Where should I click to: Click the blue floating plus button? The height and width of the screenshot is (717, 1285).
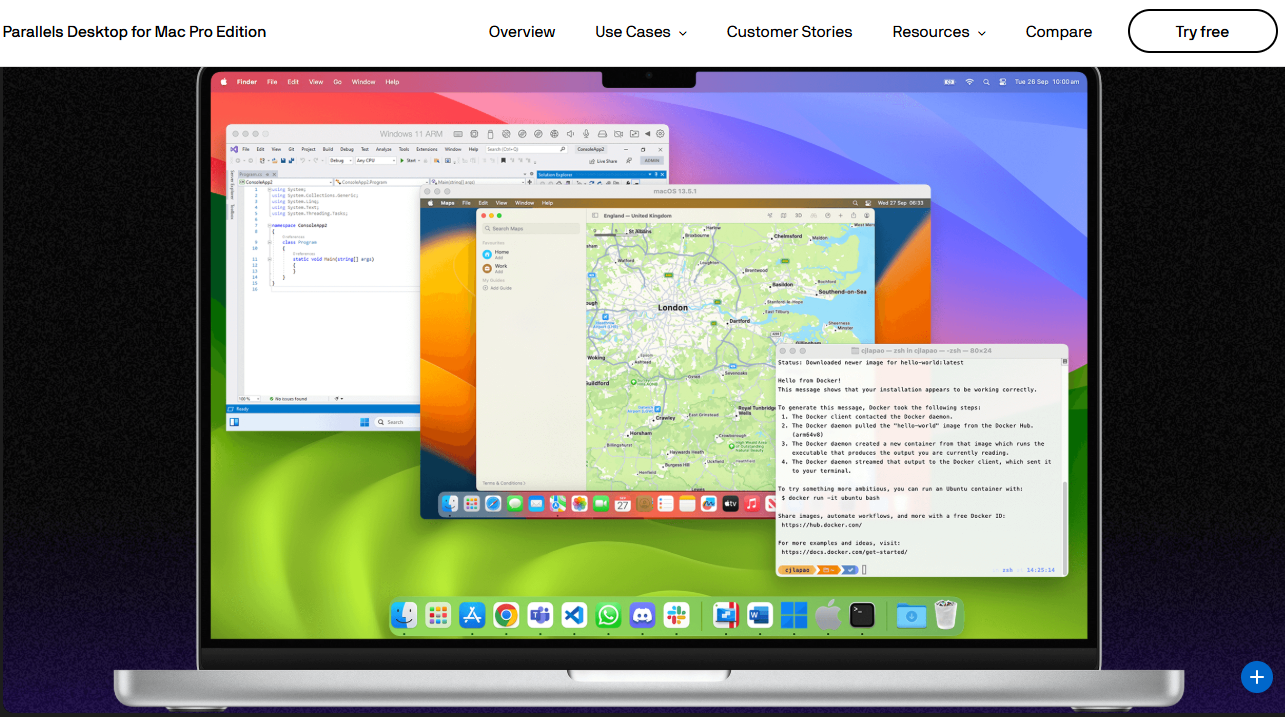coord(1257,677)
